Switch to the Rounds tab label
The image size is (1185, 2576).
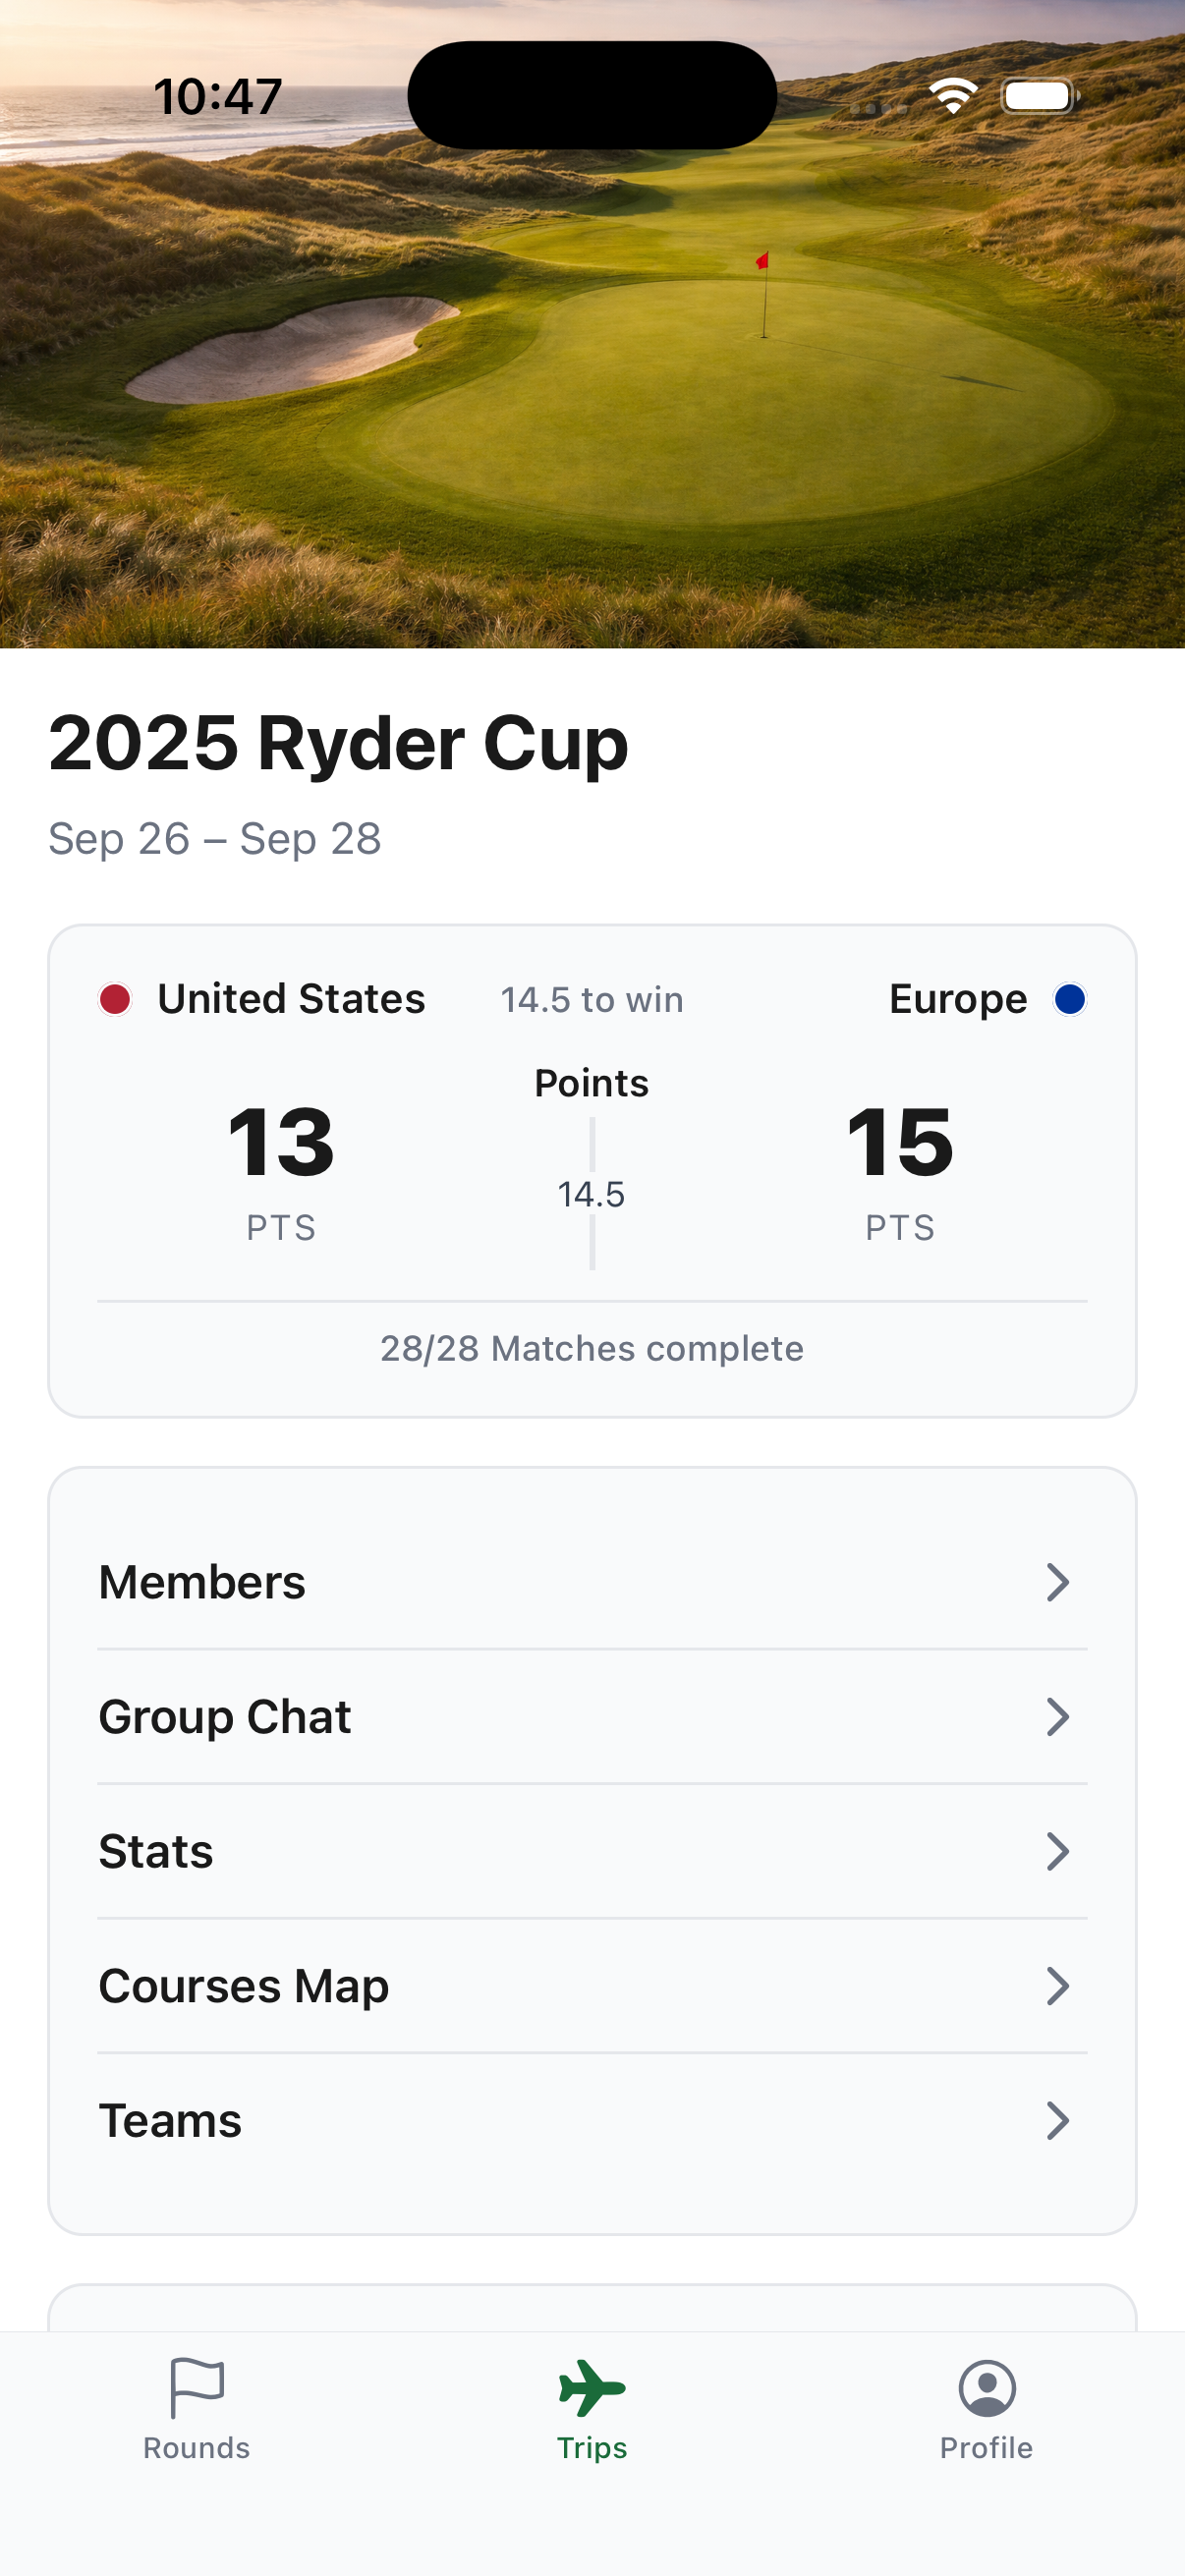197,2447
